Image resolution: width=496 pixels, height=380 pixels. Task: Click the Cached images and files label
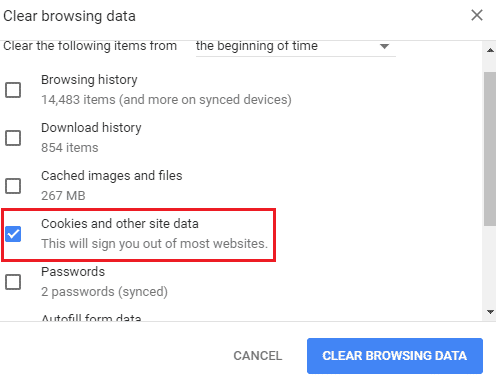click(112, 176)
